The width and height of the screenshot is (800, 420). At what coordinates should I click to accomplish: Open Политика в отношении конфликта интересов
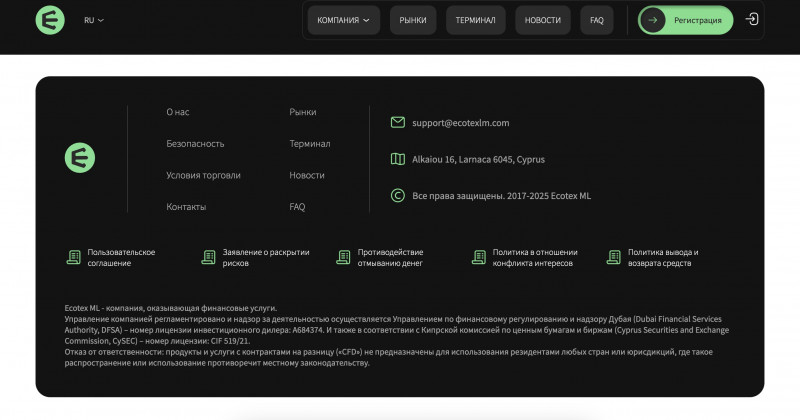535,258
